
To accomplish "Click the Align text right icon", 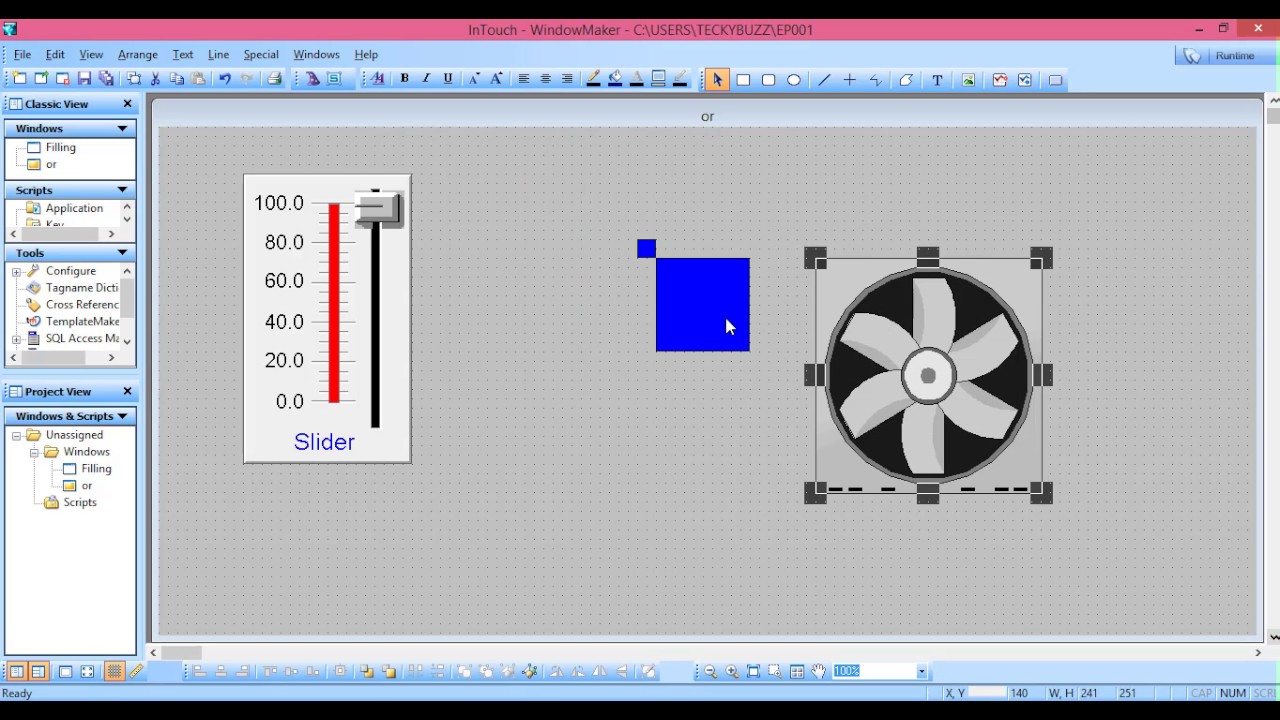I will click(567, 79).
